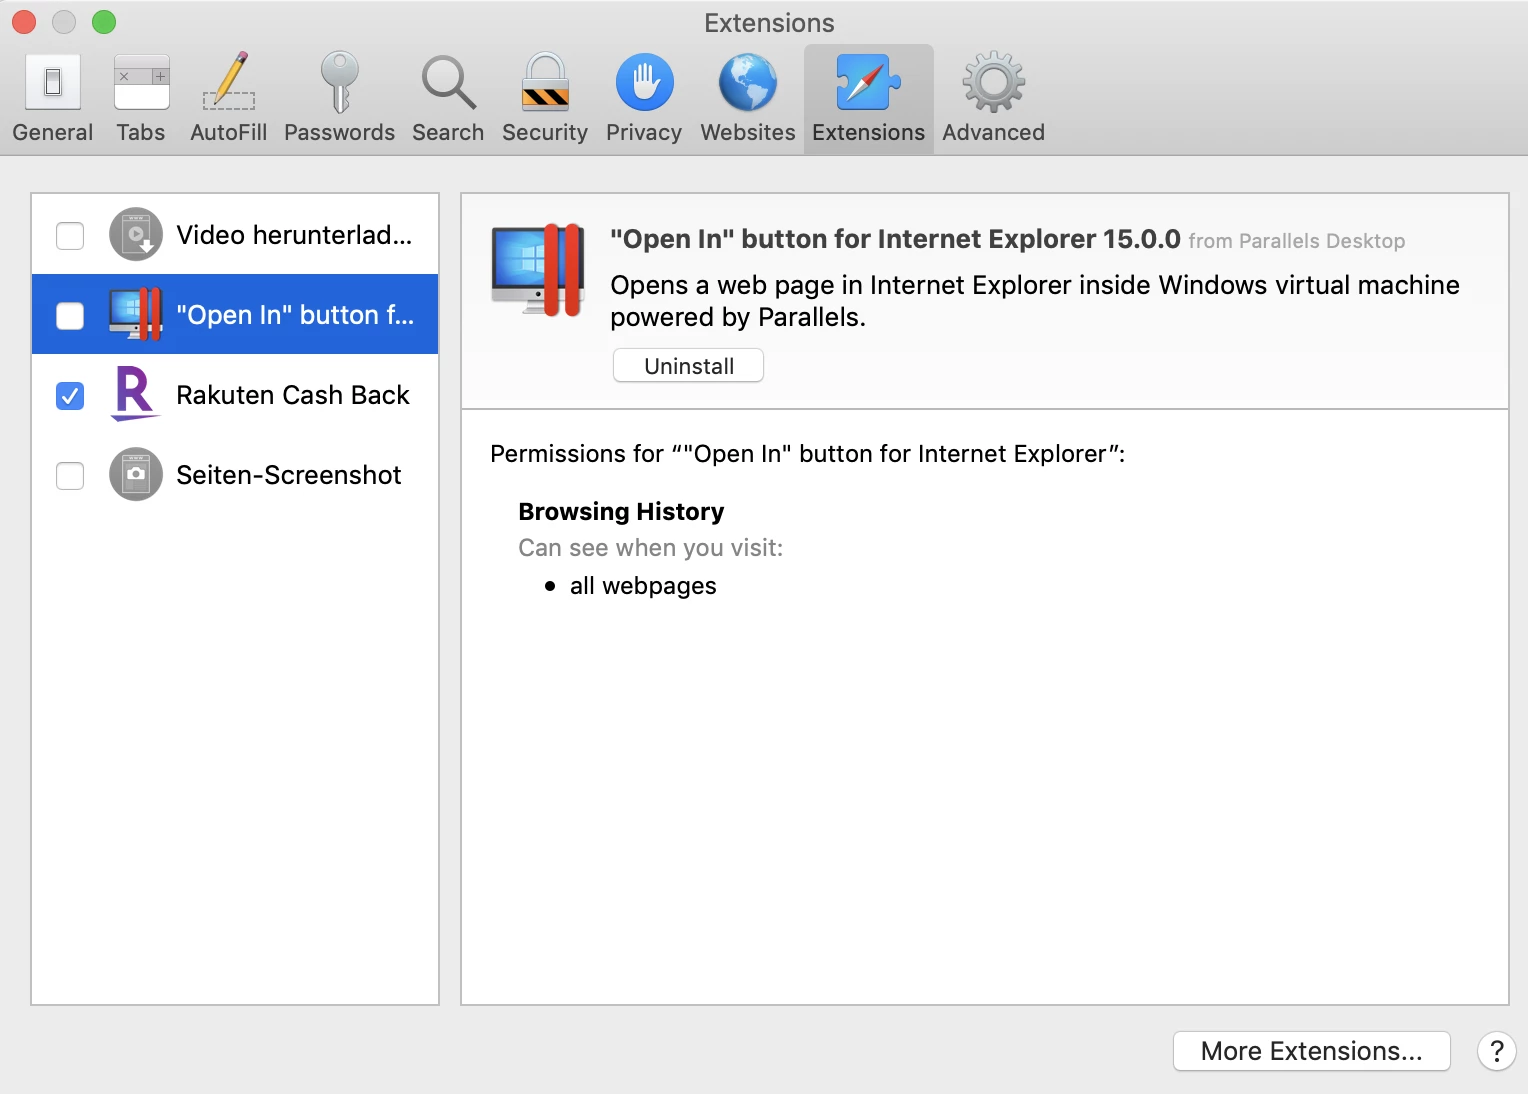The image size is (1528, 1094).
Task: Open the Tabs preferences icon
Action: click(x=141, y=82)
